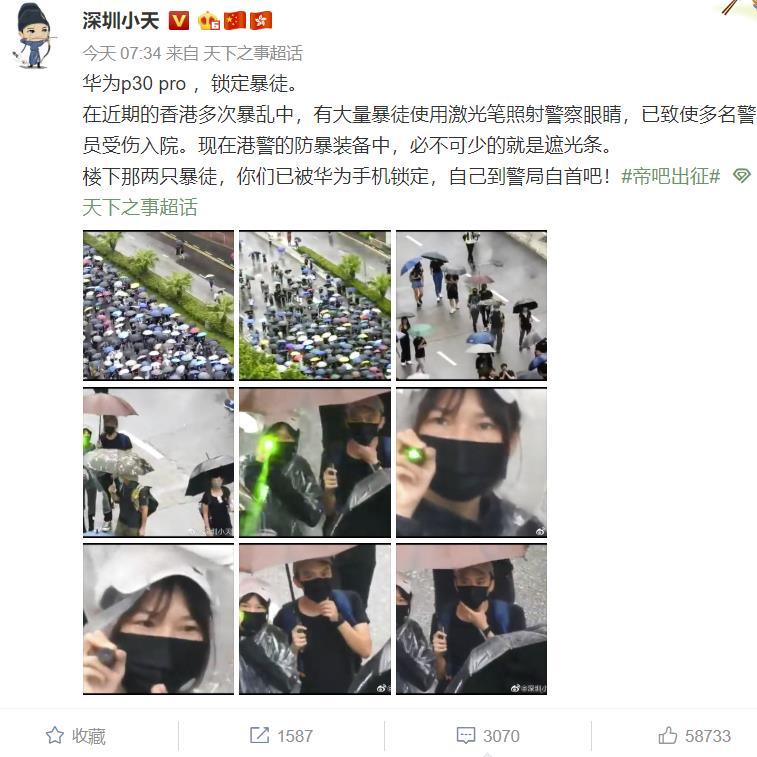Open thumbnail of masked face holding green laser

click(x=471, y=463)
